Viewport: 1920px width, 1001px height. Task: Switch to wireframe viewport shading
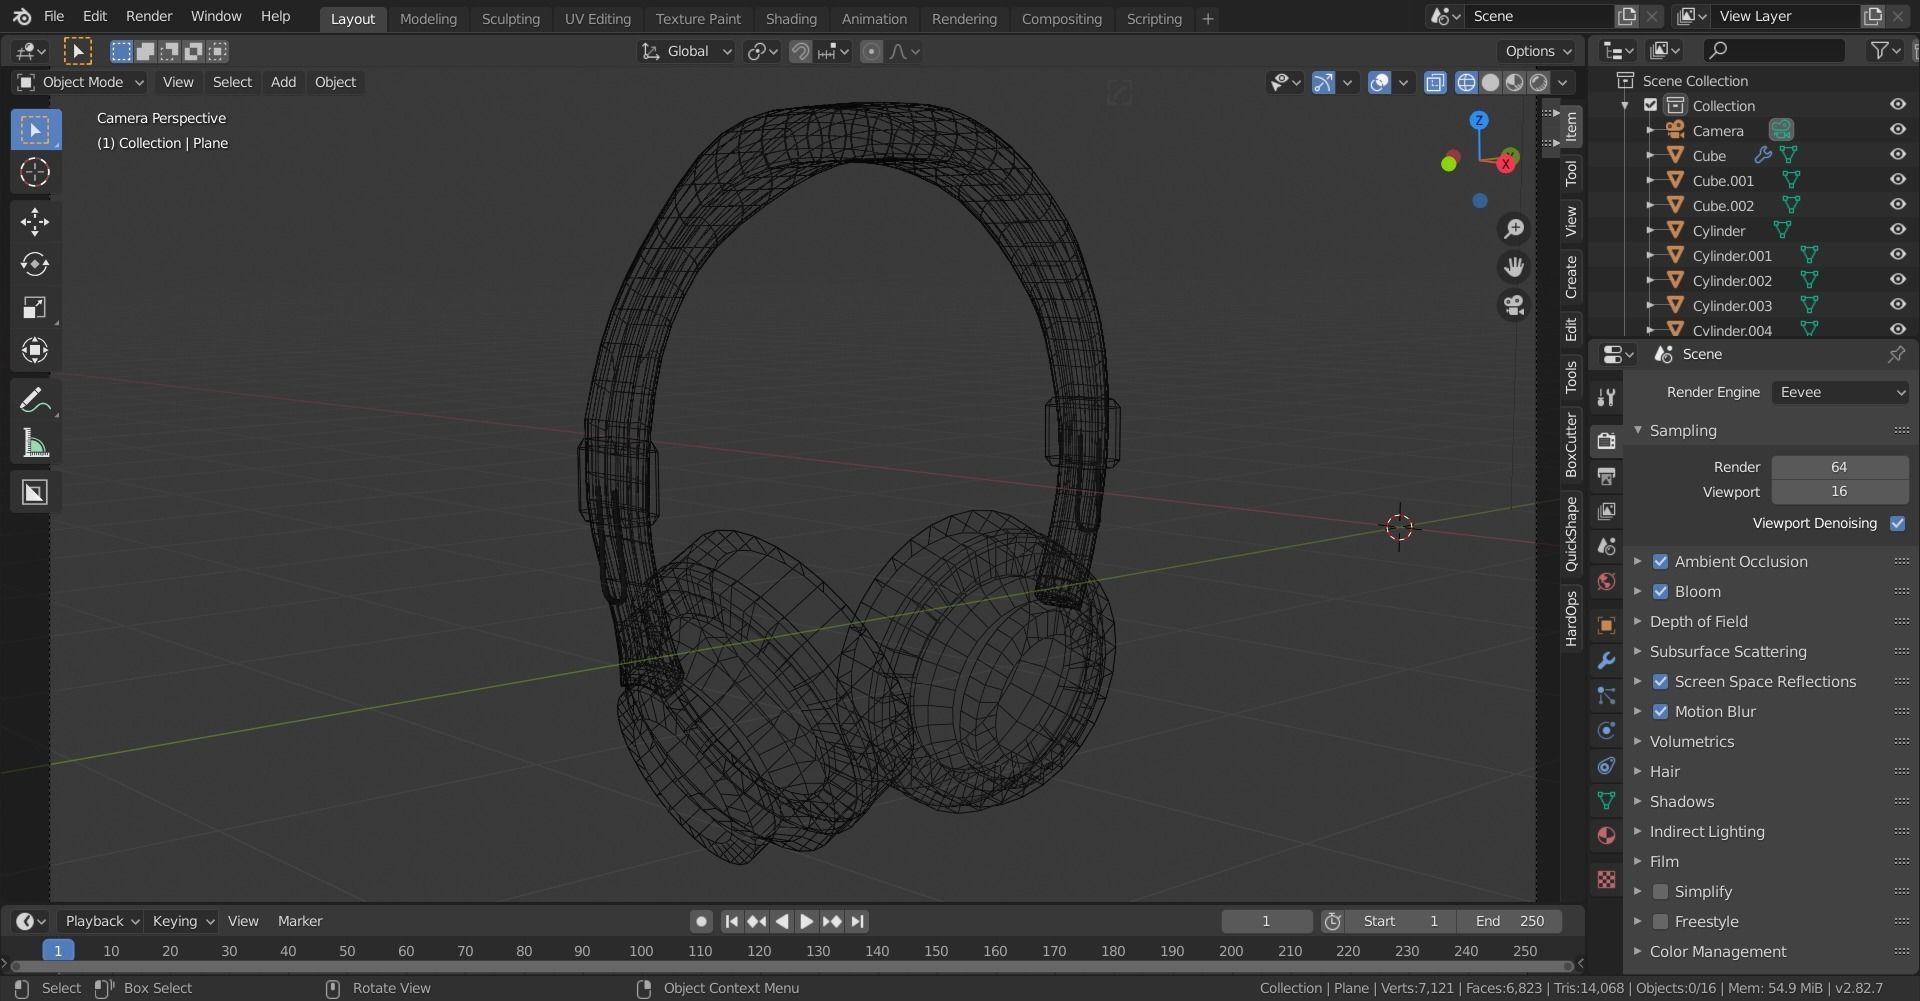pyautogui.click(x=1466, y=82)
